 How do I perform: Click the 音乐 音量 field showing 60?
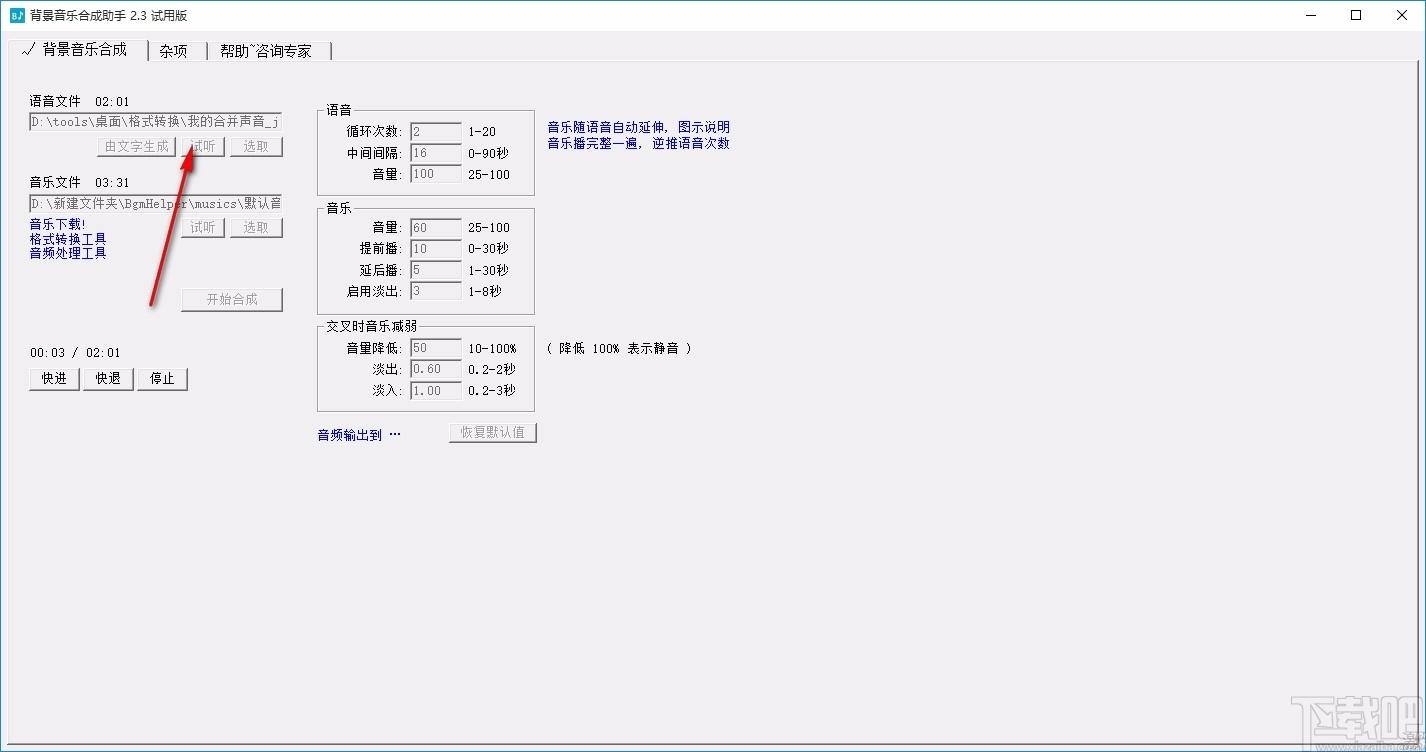[436, 228]
